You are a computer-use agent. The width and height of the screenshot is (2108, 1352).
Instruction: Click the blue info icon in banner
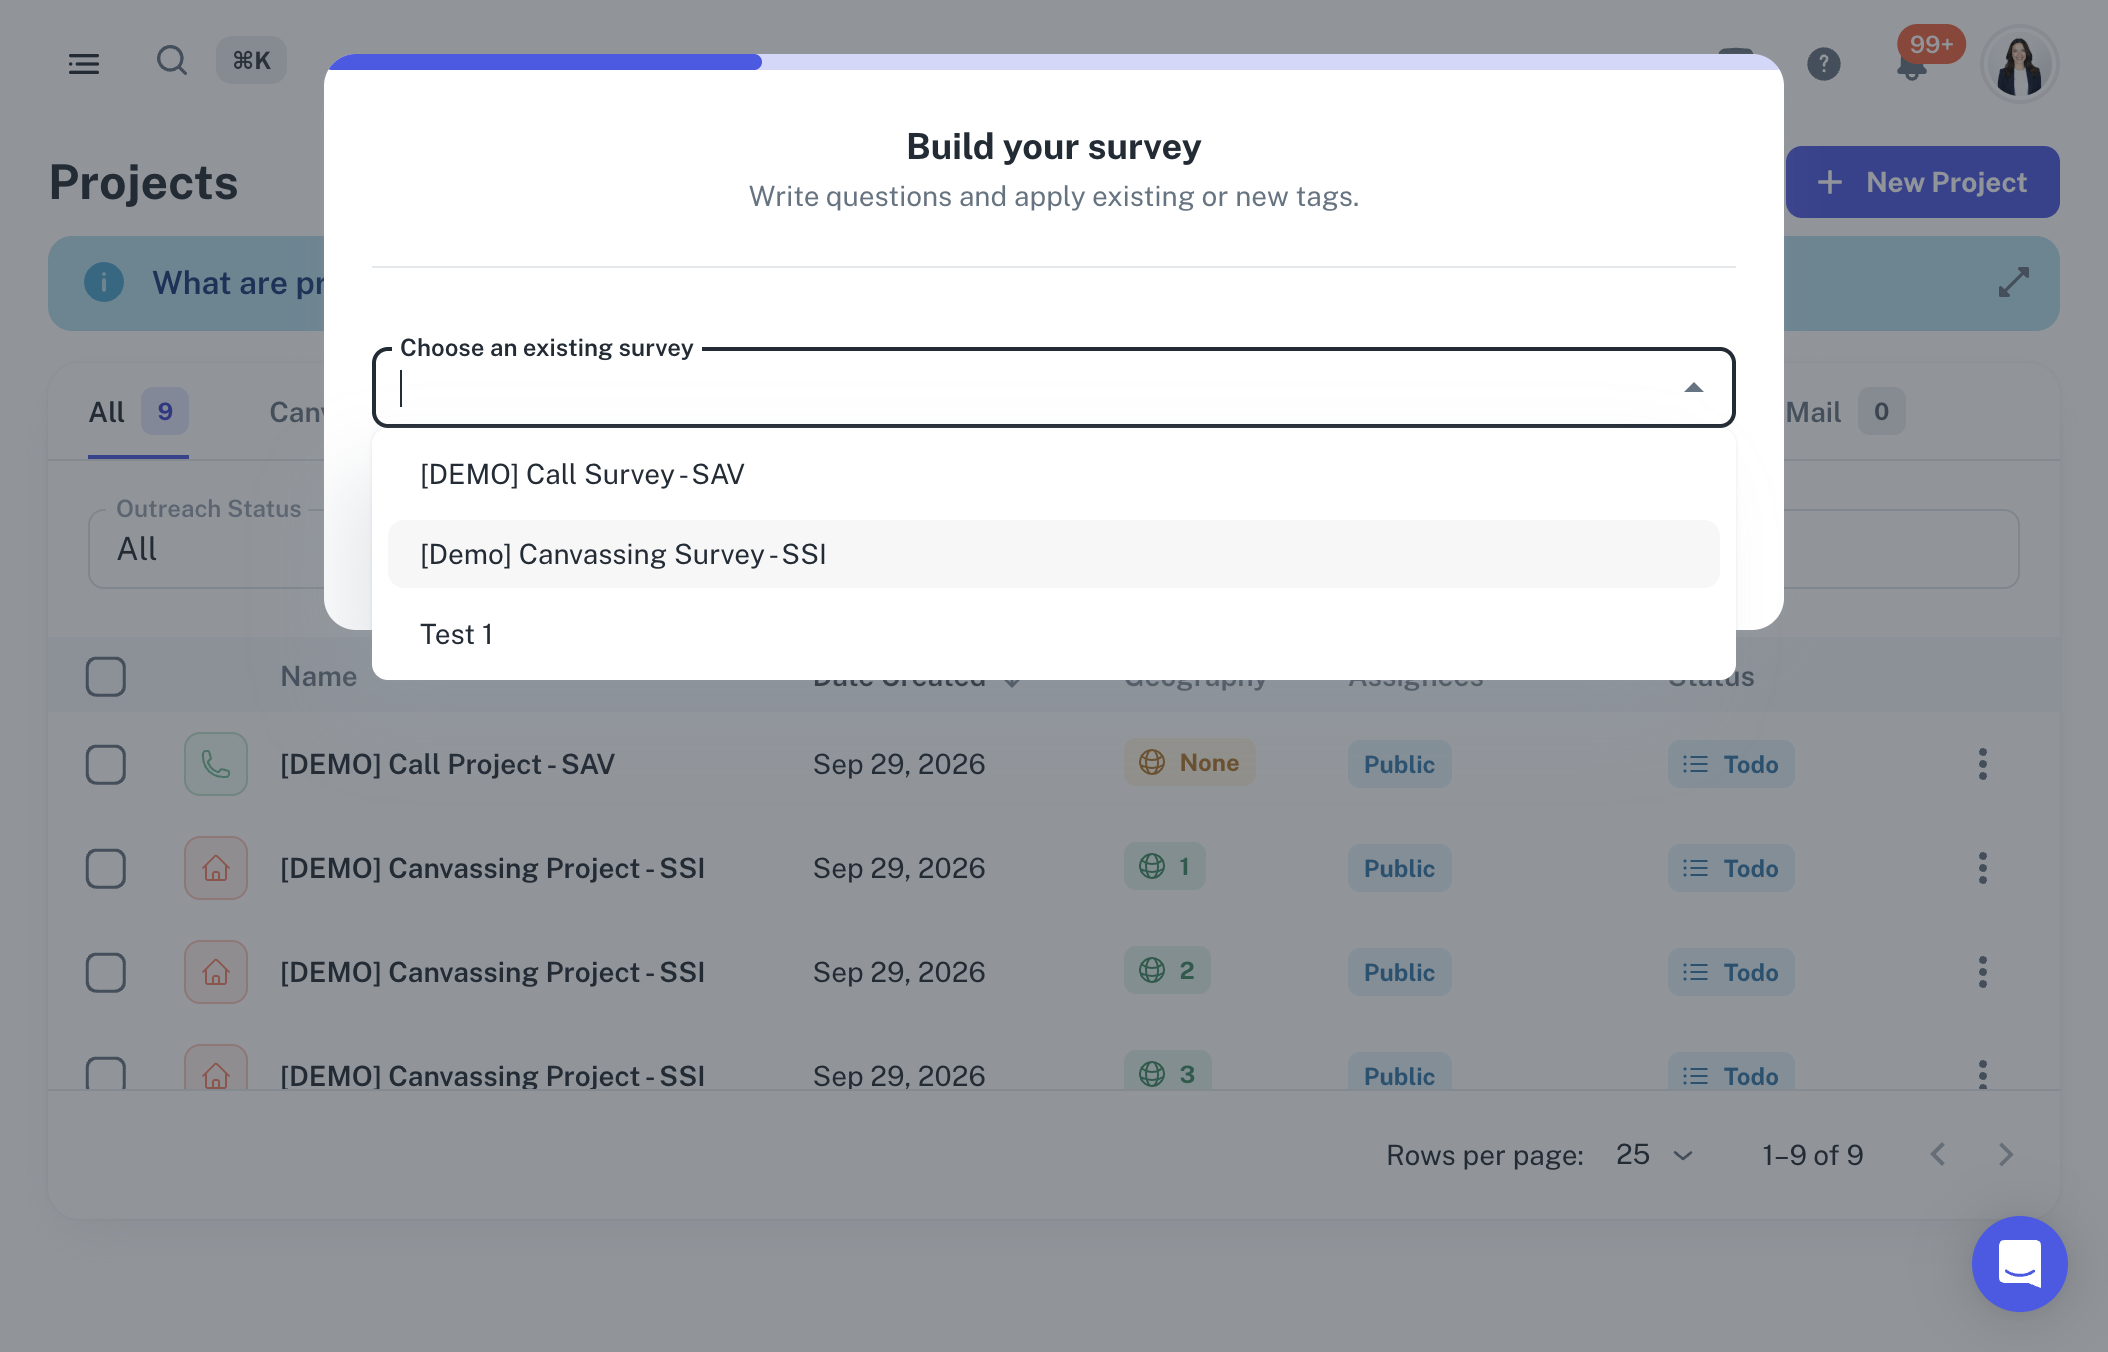tap(104, 283)
